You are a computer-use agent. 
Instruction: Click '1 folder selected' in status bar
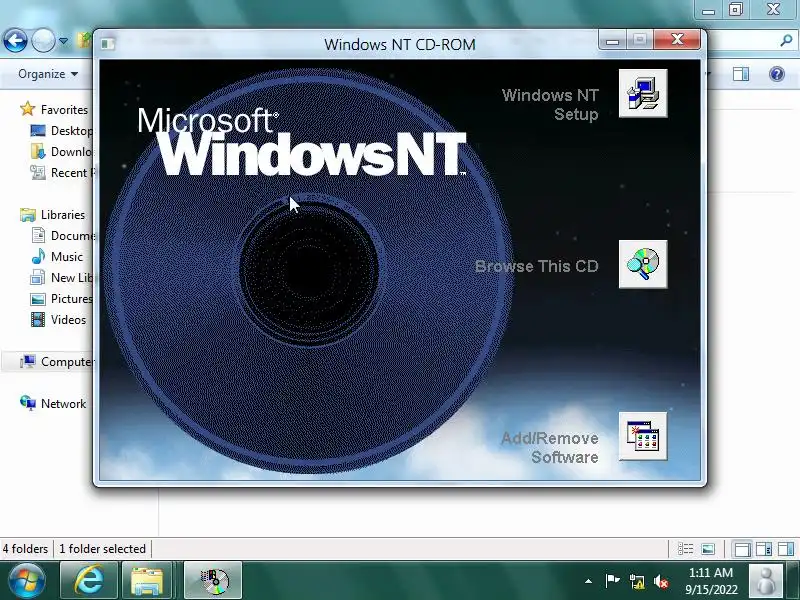102,549
